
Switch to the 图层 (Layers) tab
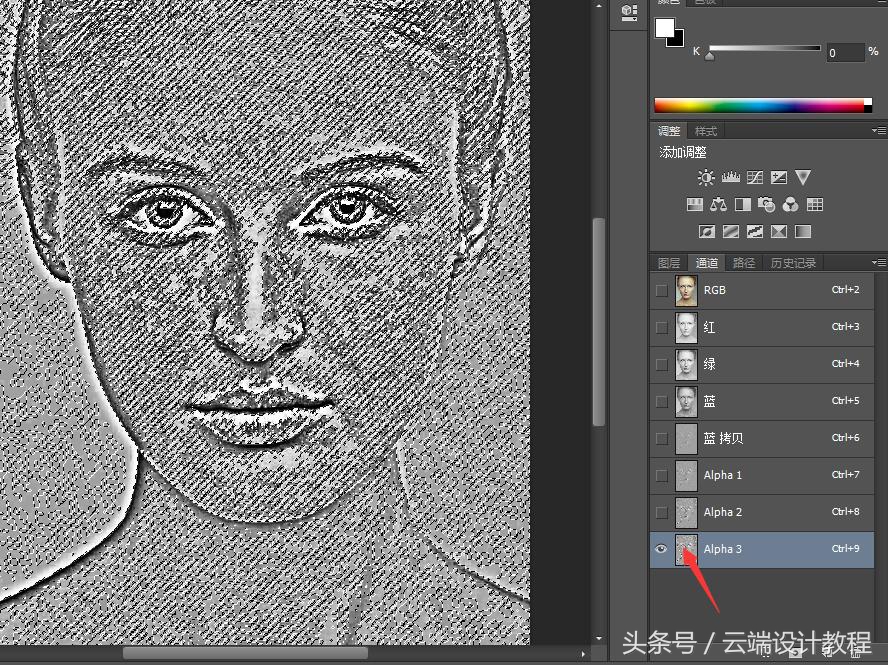669,263
